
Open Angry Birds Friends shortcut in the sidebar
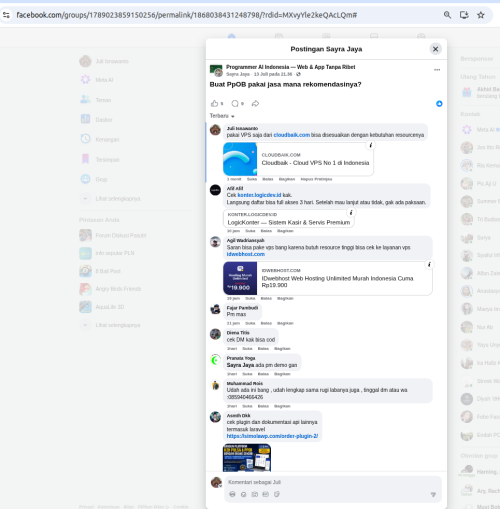point(110,289)
